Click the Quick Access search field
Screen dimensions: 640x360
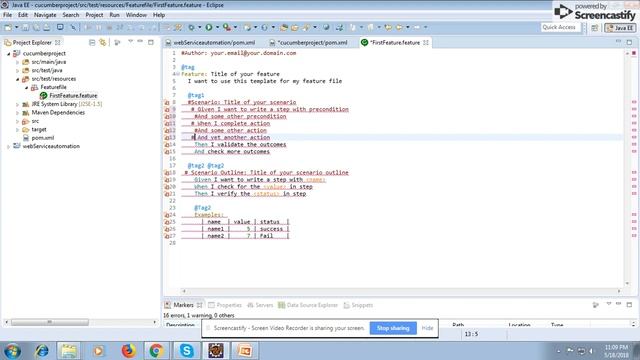click(x=561, y=27)
